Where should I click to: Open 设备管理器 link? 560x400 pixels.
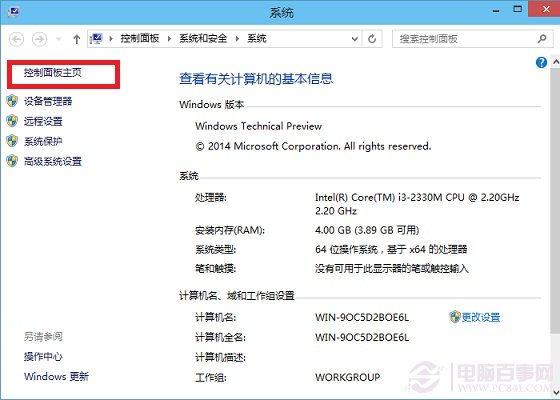coord(48,101)
